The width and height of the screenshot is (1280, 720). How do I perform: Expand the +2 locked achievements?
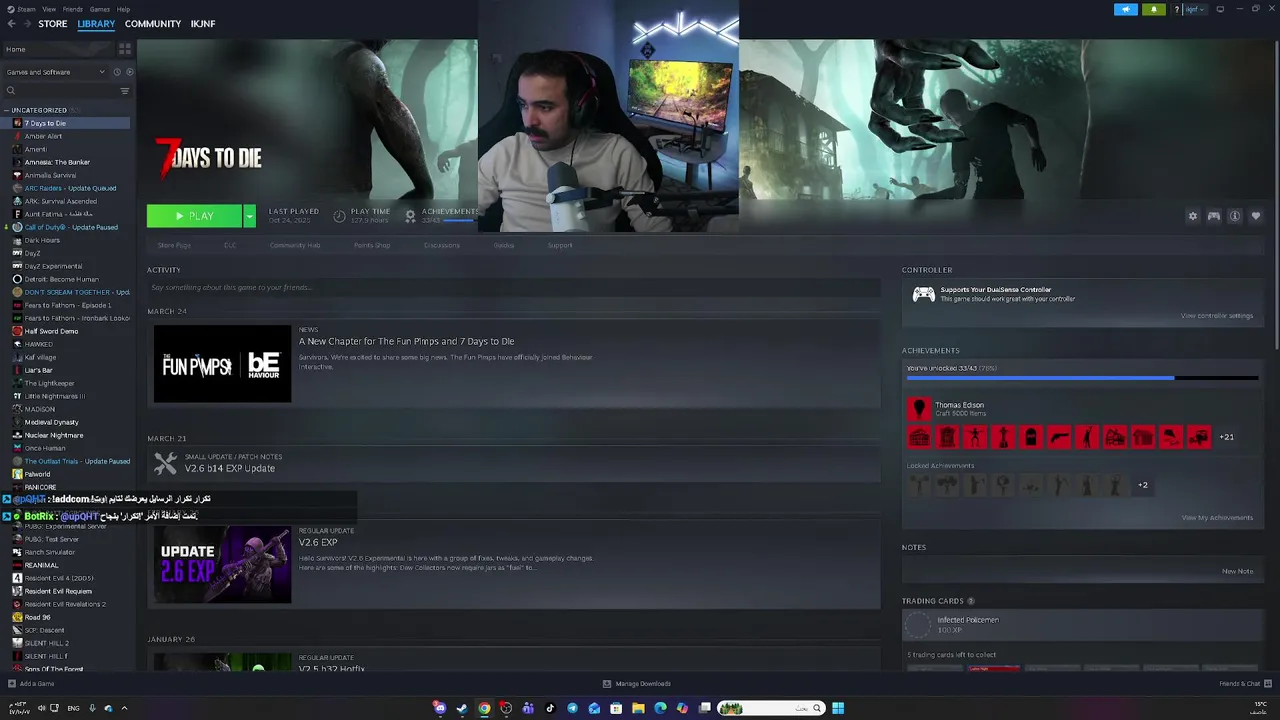[x=1142, y=485]
